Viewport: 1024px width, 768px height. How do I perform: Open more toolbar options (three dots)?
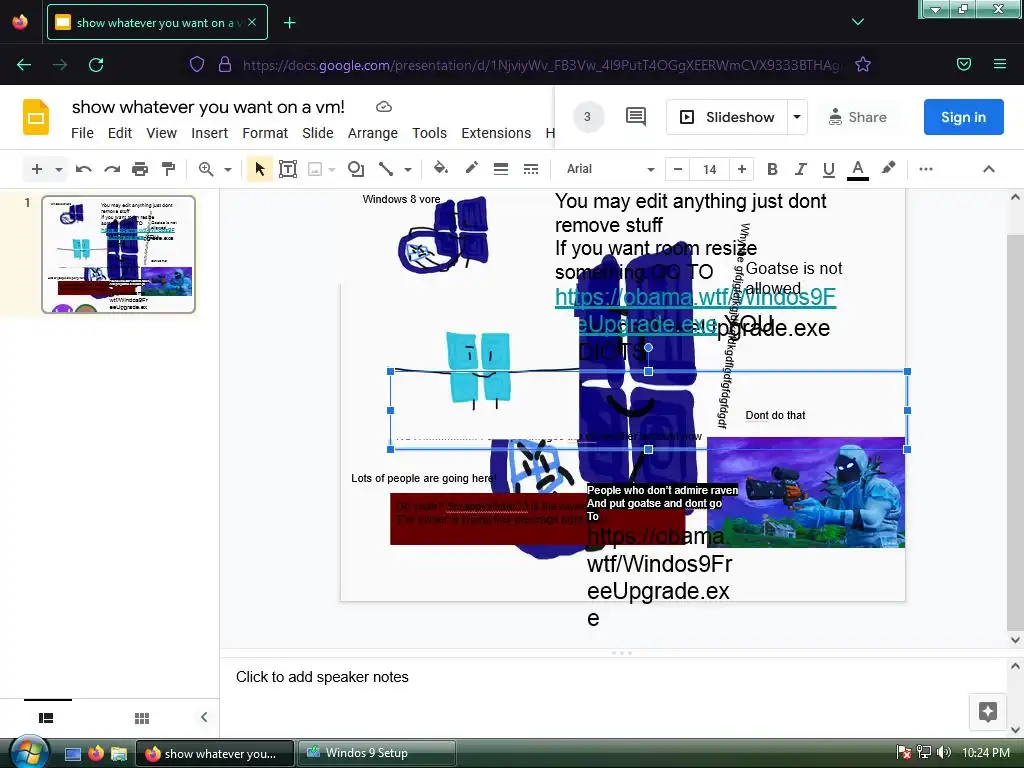(925, 169)
